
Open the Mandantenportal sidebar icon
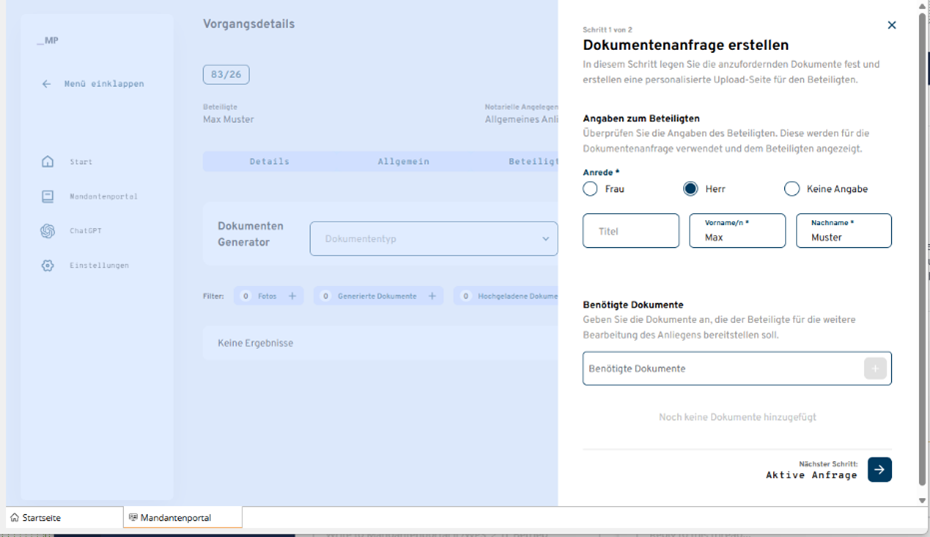pos(47,196)
